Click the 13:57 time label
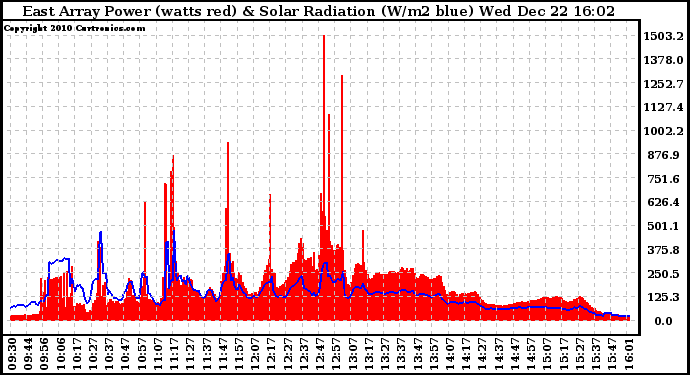The height and width of the screenshot is (375, 690). (x=434, y=354)
